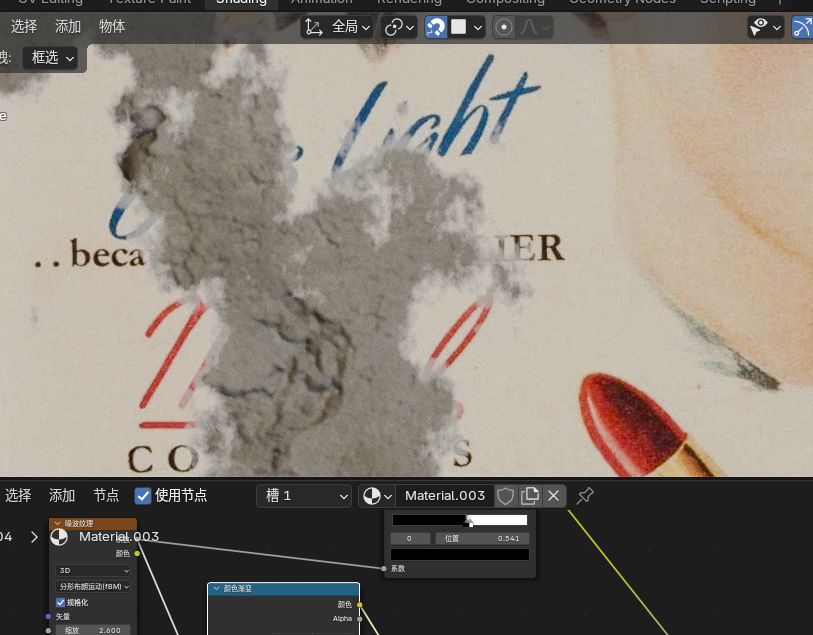This screenshot has height=635, width=813.
Task: Click the white snap increment icon
Action: pos(458,27)
